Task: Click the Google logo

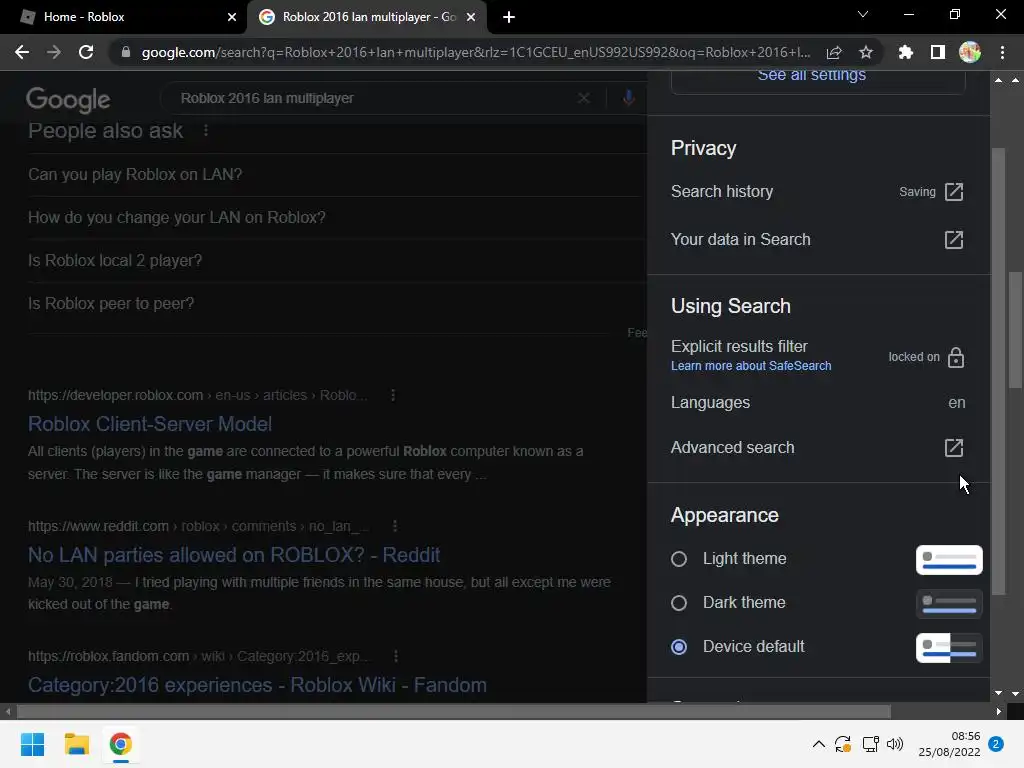Action: [x=68, y=99]
